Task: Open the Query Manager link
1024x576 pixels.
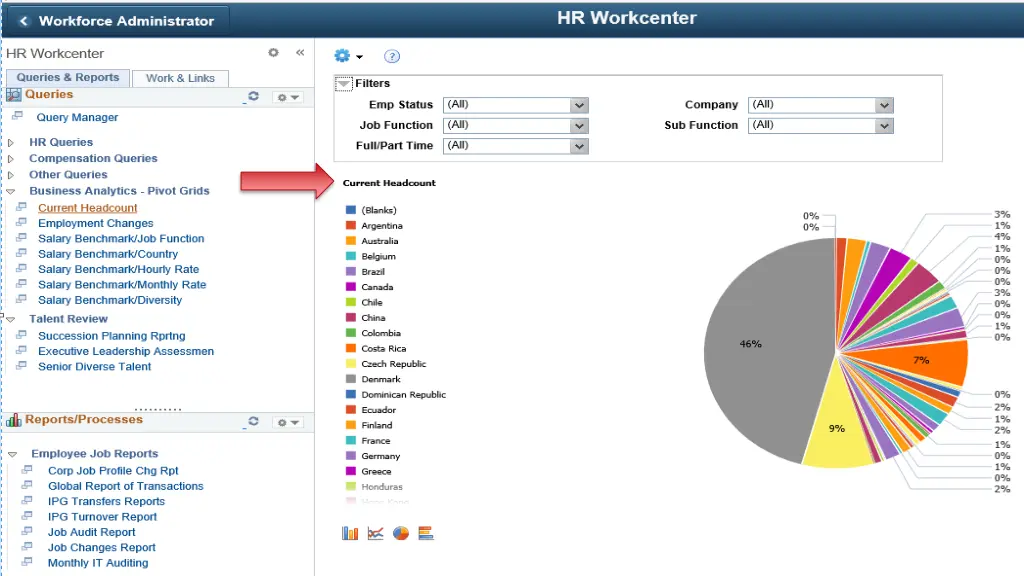Action: [77, 118]
